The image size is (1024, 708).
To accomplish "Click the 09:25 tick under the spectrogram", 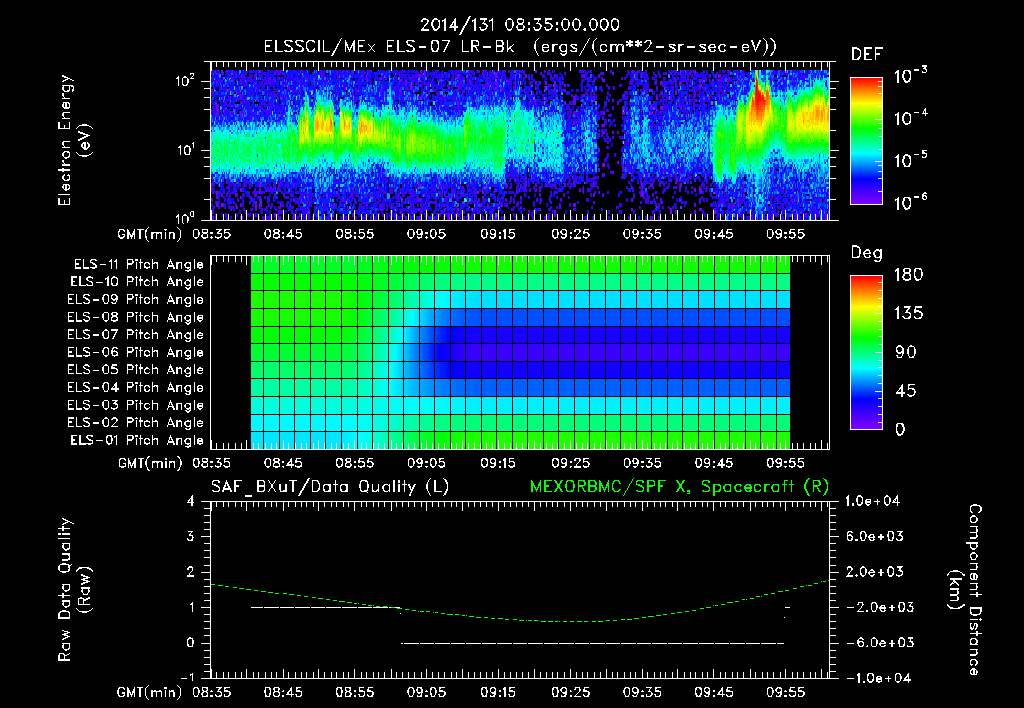I will click(570, 234).
